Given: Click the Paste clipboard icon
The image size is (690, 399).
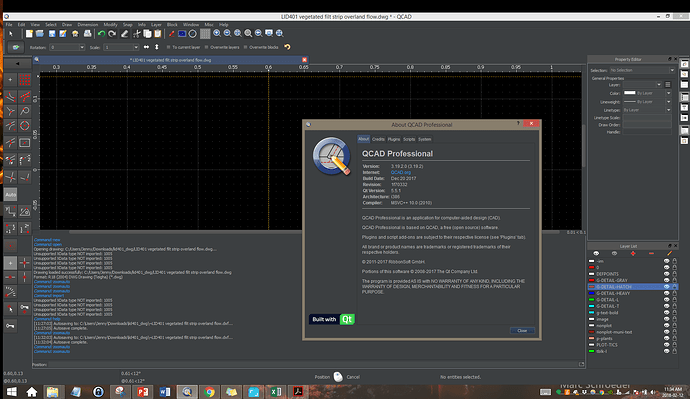Looking at the screenshot, I should click(158, 33).
